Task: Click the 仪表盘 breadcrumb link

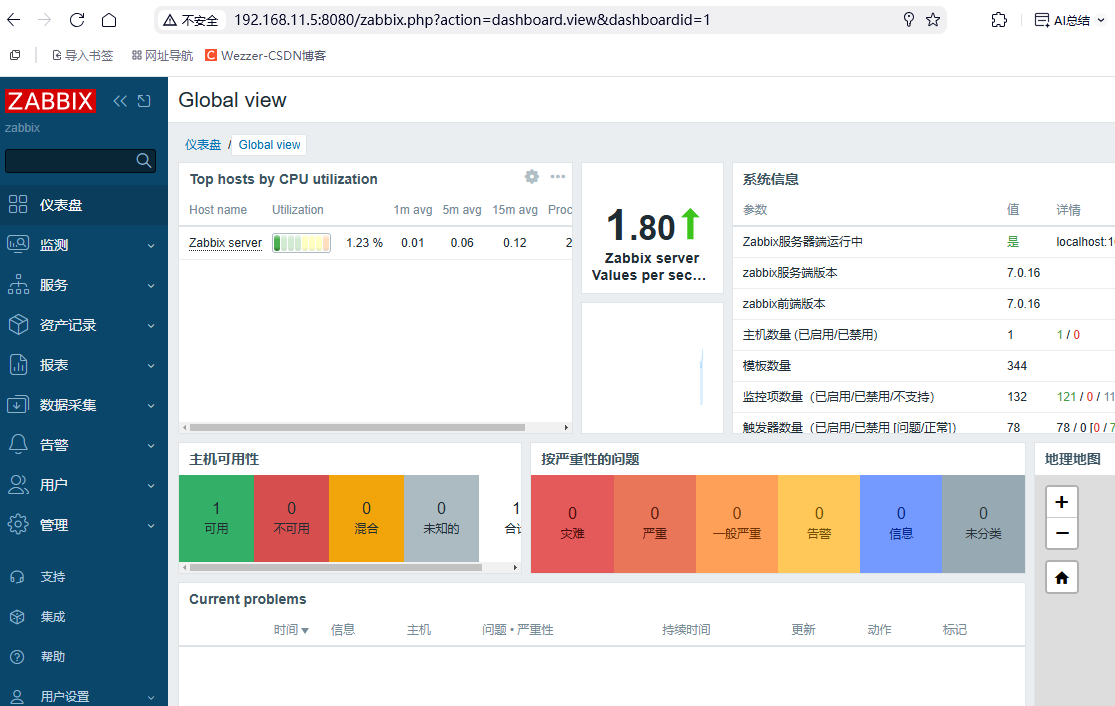Action: click(203, 145)
